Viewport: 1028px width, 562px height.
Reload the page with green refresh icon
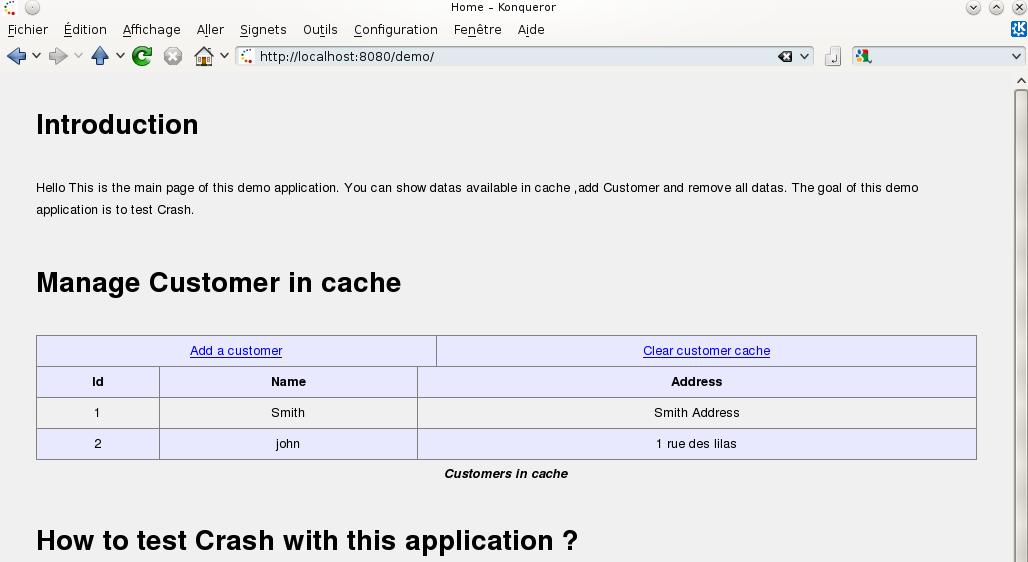tap(142, 56)
